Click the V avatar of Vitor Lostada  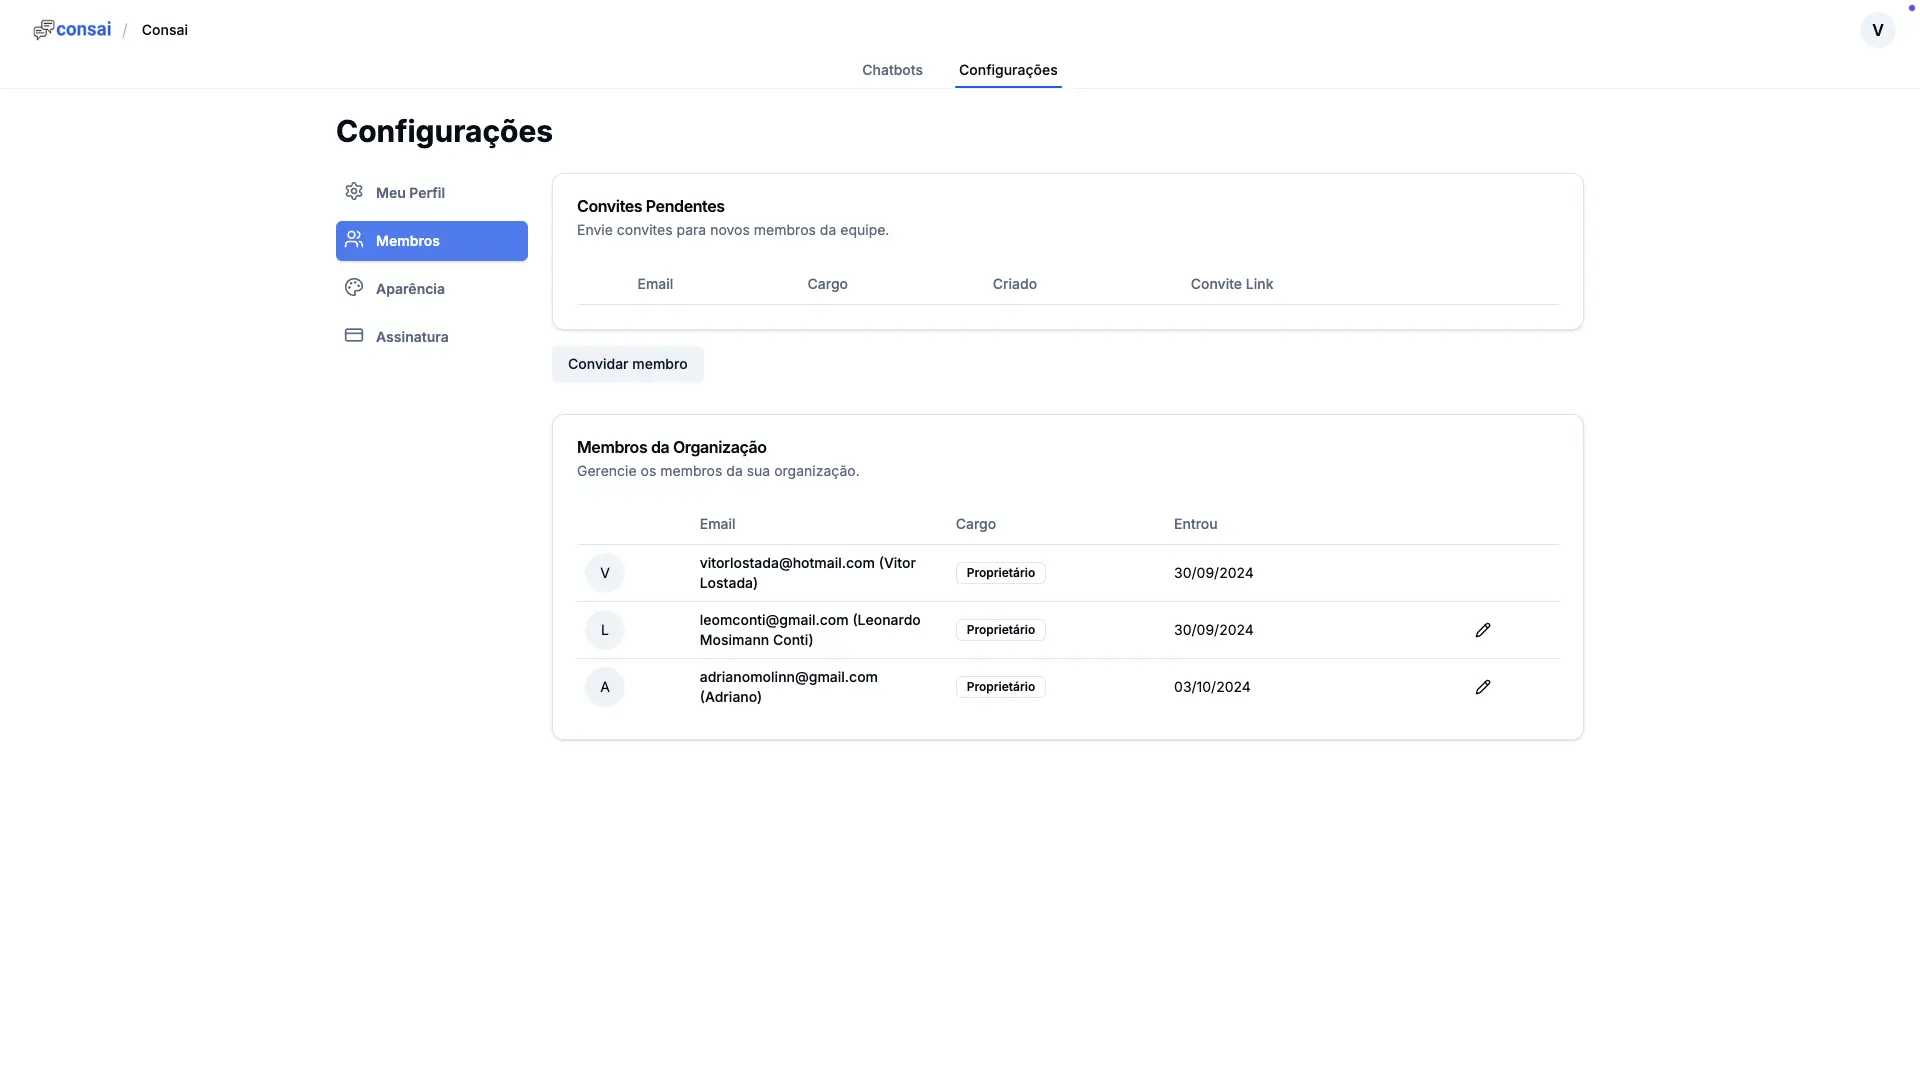click(604, 573)
